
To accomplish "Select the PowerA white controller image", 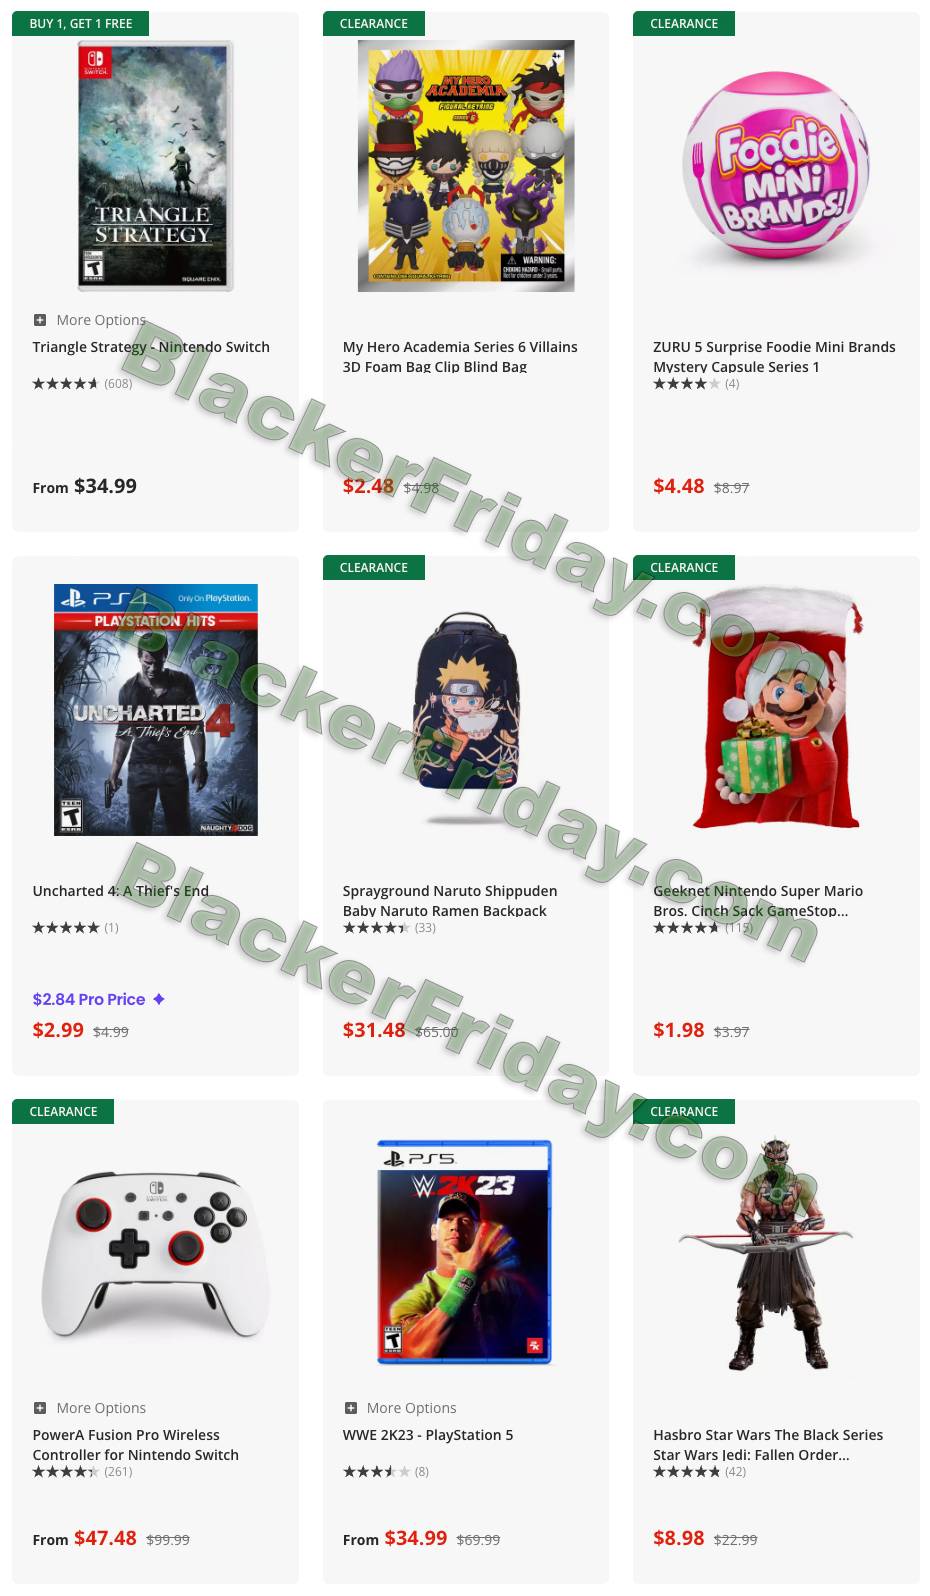I will click(156, 1254).
